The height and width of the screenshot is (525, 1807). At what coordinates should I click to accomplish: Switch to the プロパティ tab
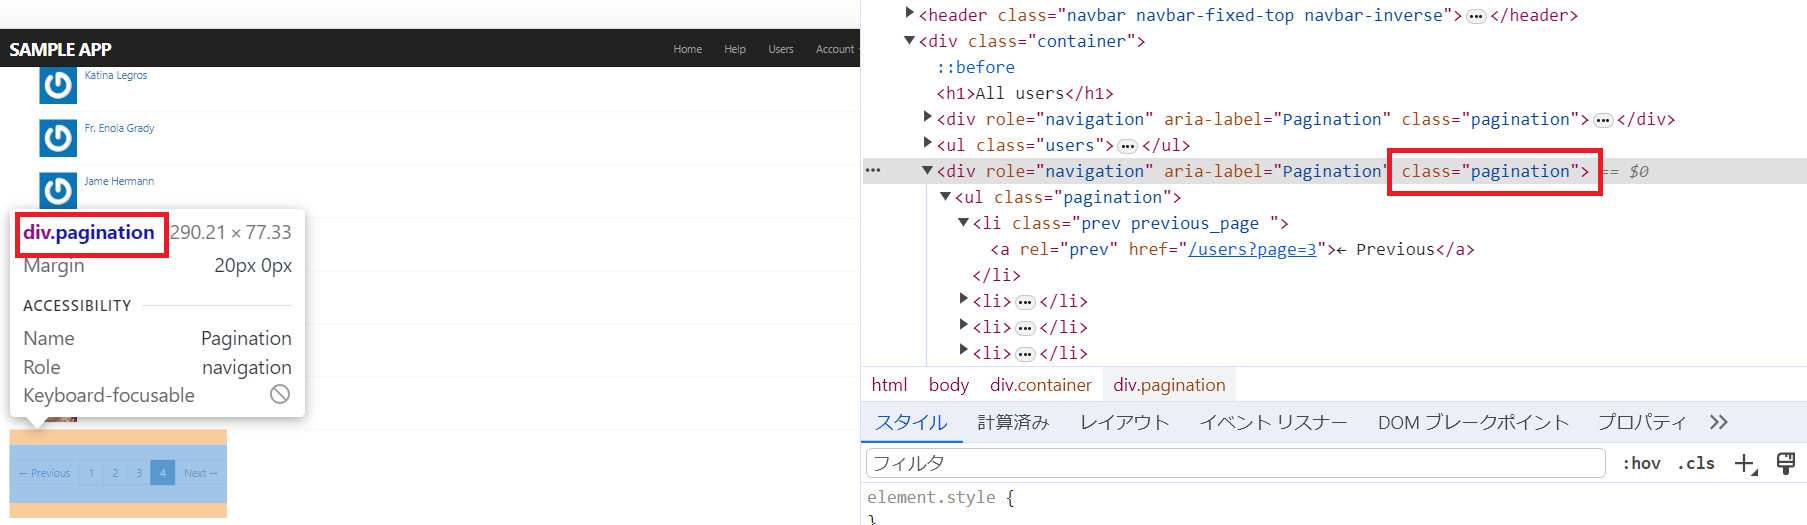click(x=1642, y=422)
